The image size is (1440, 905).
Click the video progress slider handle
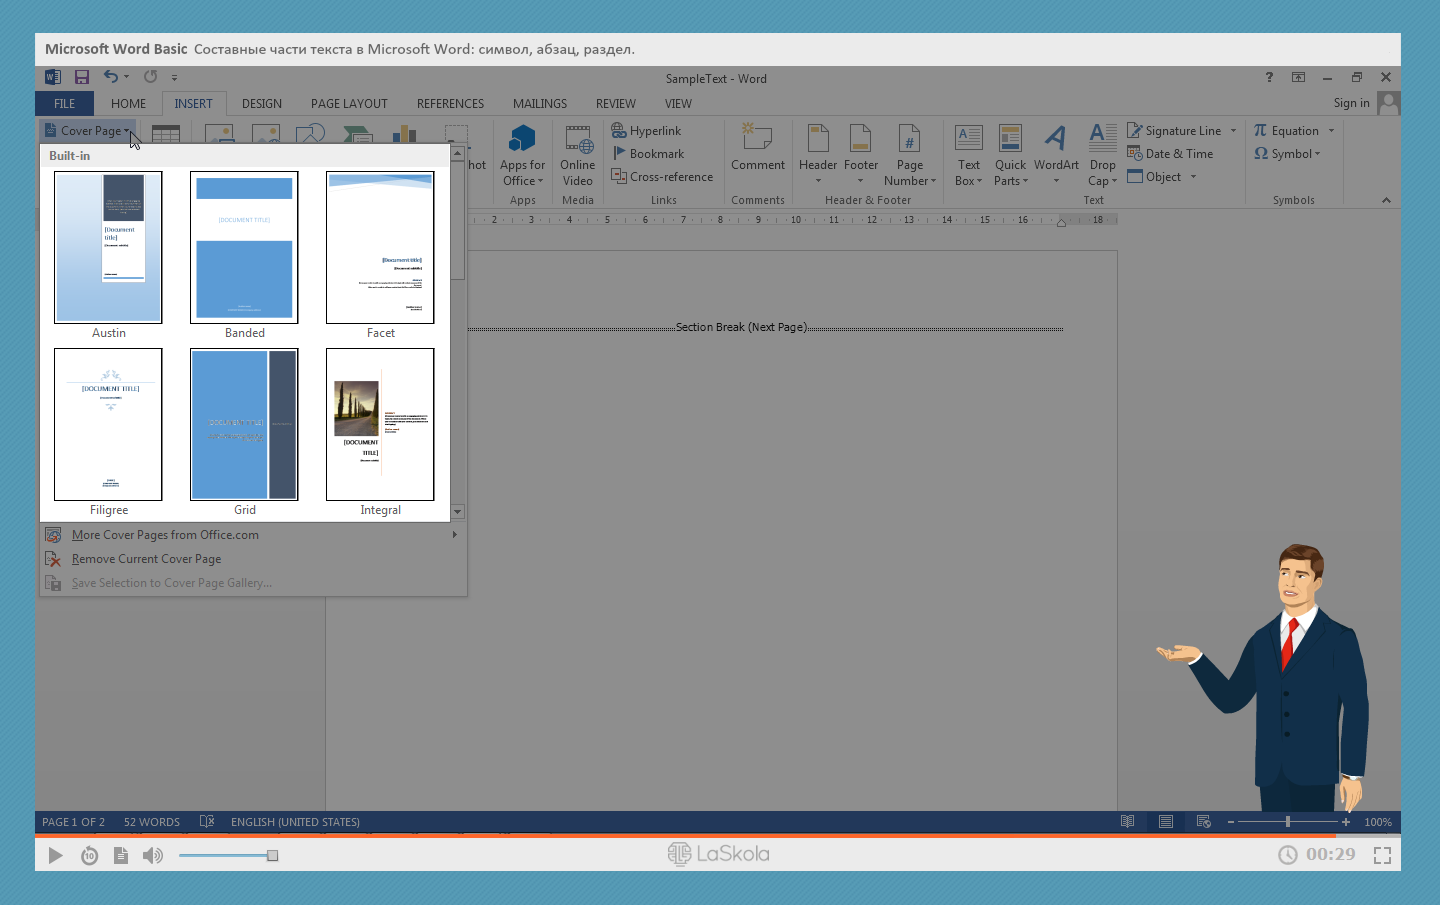tap(272, 856)
